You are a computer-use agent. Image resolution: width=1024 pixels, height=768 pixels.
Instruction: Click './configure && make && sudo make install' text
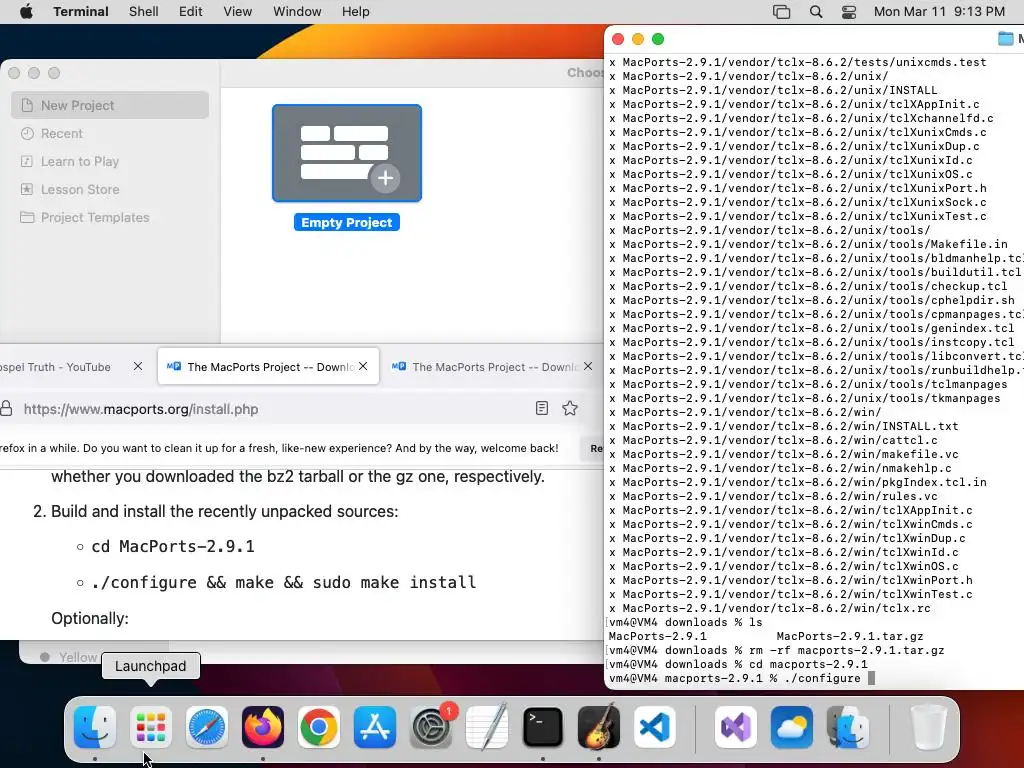(x=283, y=582)
